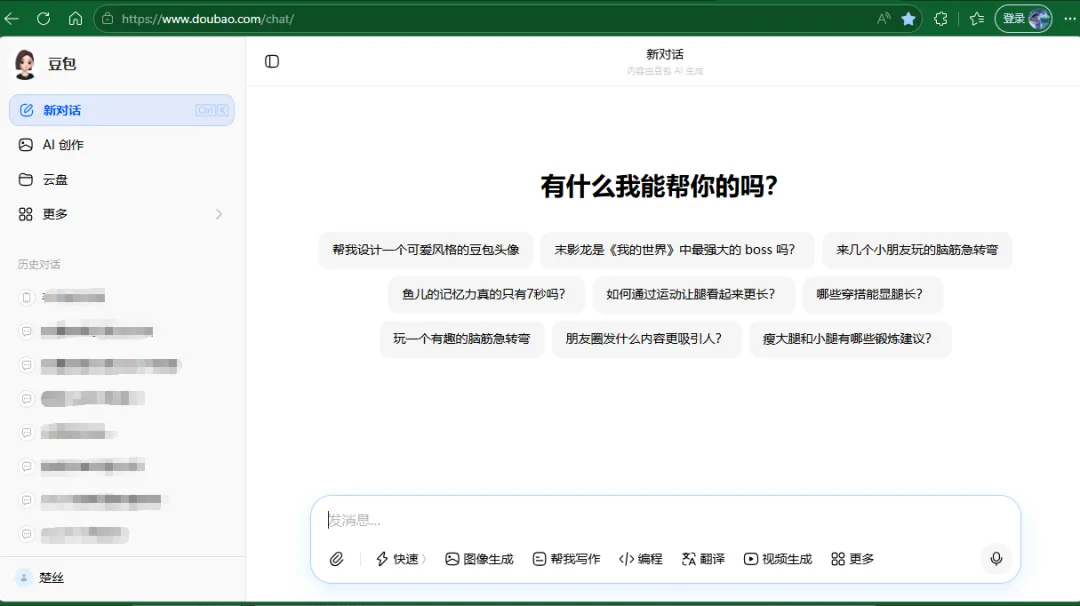Collapse the sidebar with panel toggle icon
The width and height of the screenshot is (1080, 606).
coord(272,61)
